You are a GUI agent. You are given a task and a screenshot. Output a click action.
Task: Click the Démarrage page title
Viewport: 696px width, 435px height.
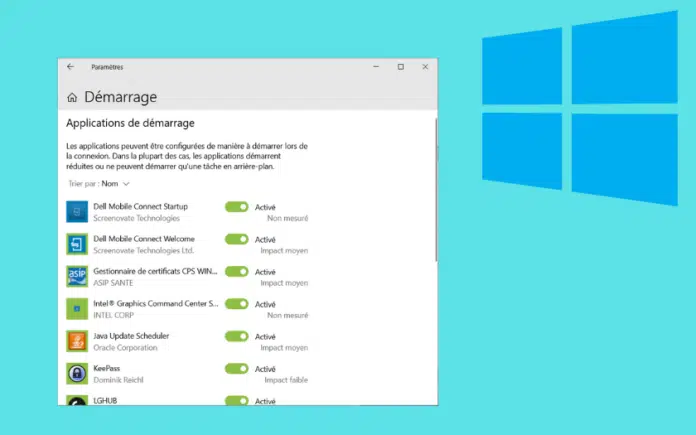121,97
